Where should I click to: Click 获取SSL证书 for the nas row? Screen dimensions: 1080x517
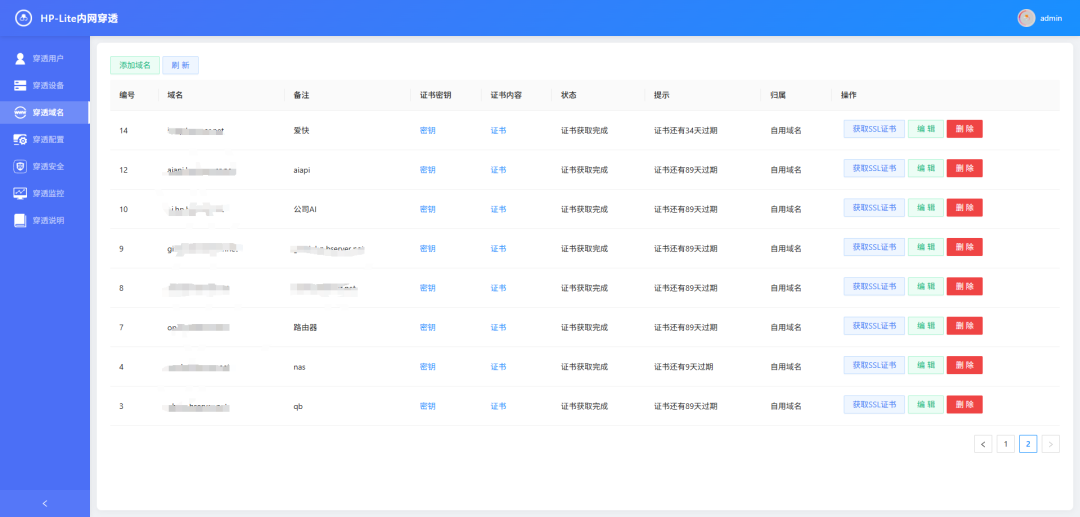[874, 365]
